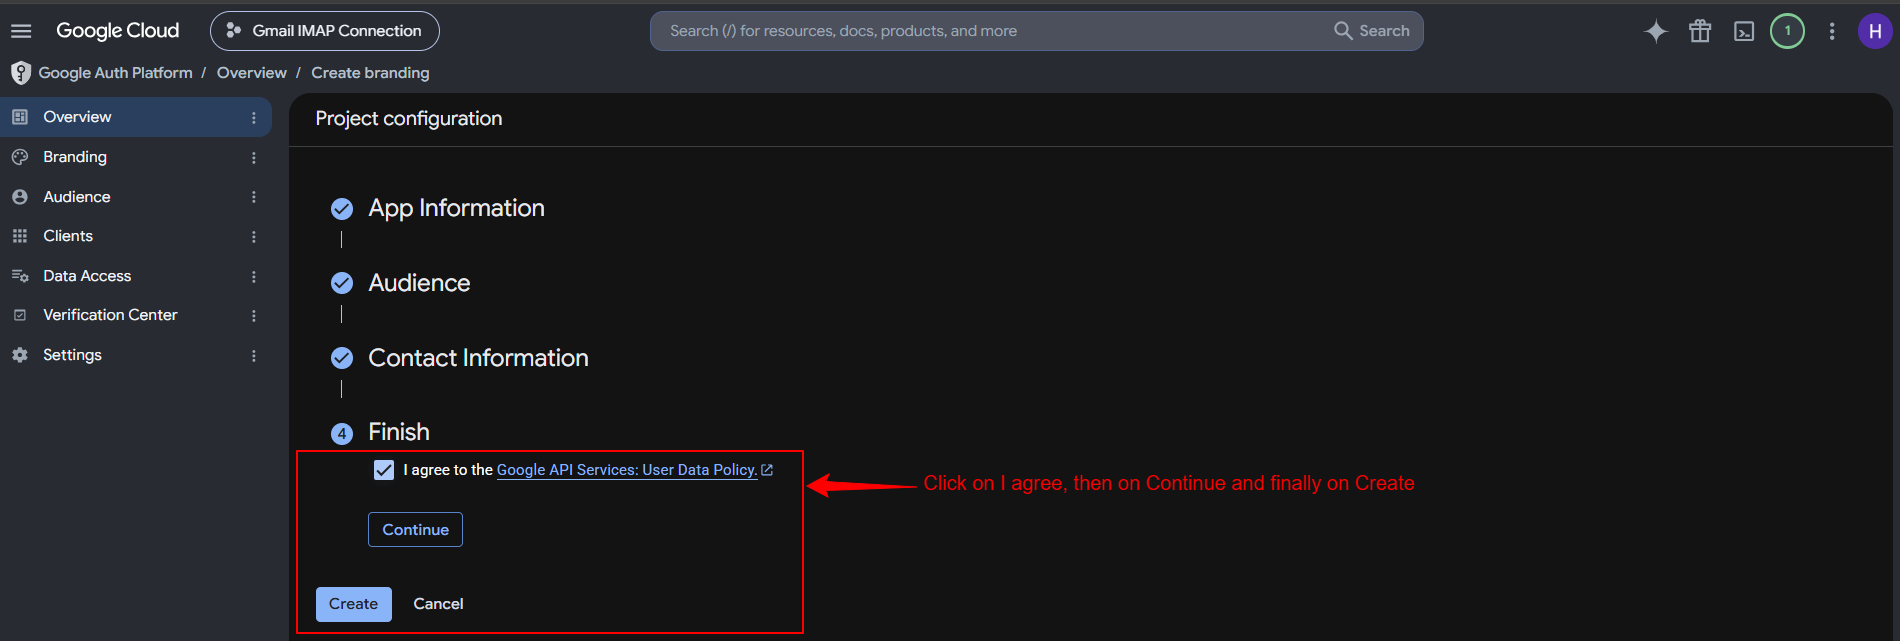Expand the Audience step in project configuration
This screenshot has width=1900, height=641.
(x=419, y=283)
